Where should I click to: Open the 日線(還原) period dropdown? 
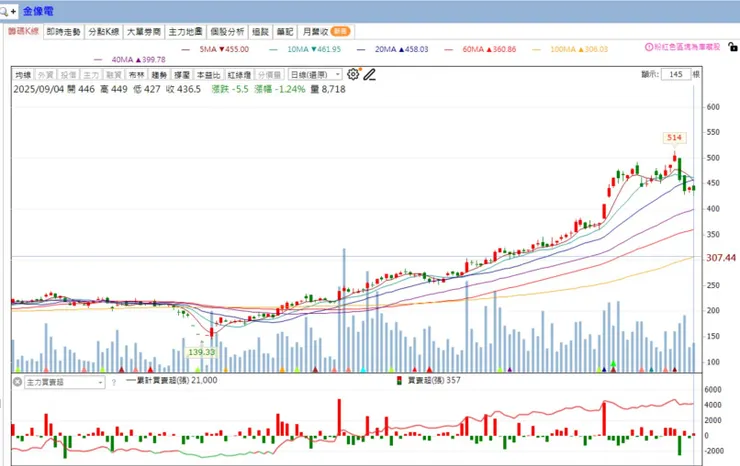click(x=315, y=75)
